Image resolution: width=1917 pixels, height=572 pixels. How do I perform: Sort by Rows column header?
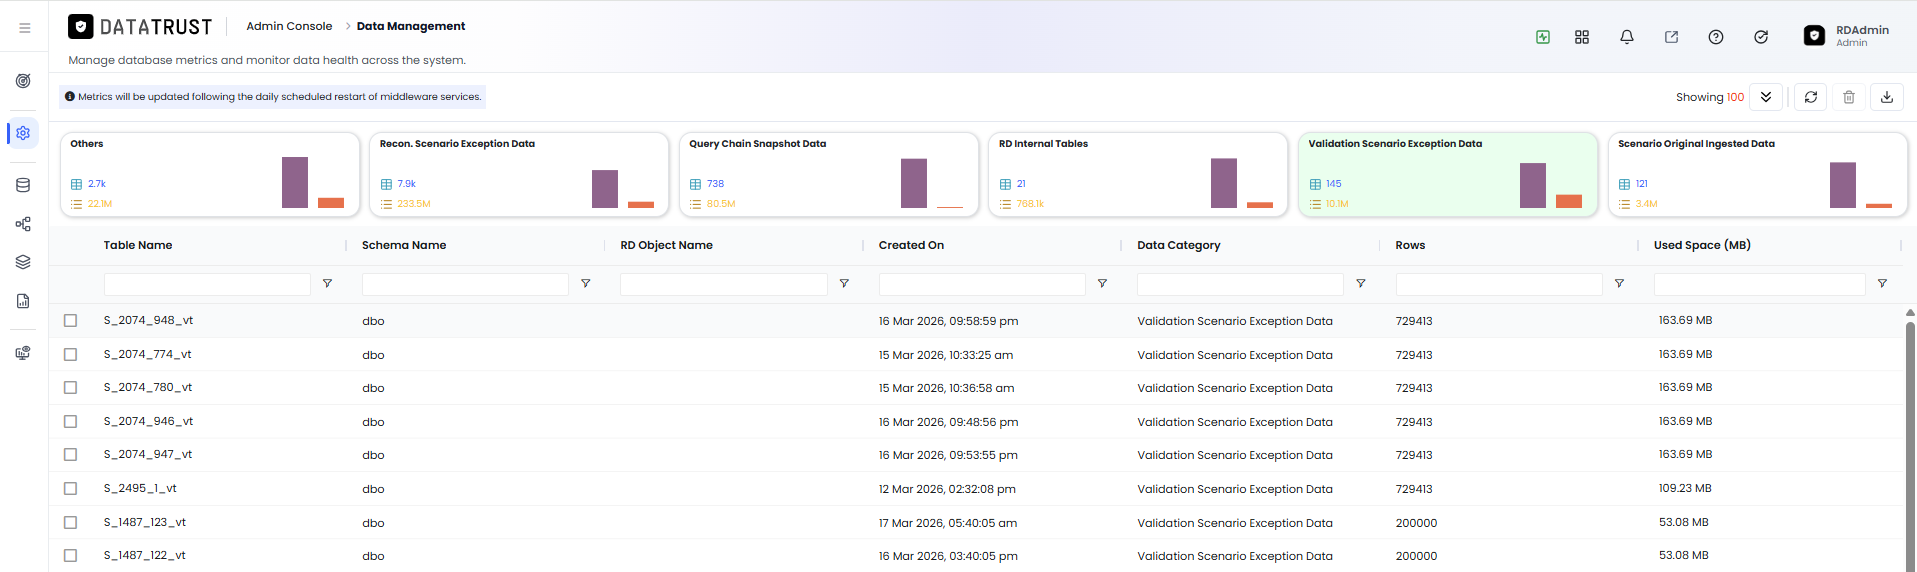[x=1410, y=245]
